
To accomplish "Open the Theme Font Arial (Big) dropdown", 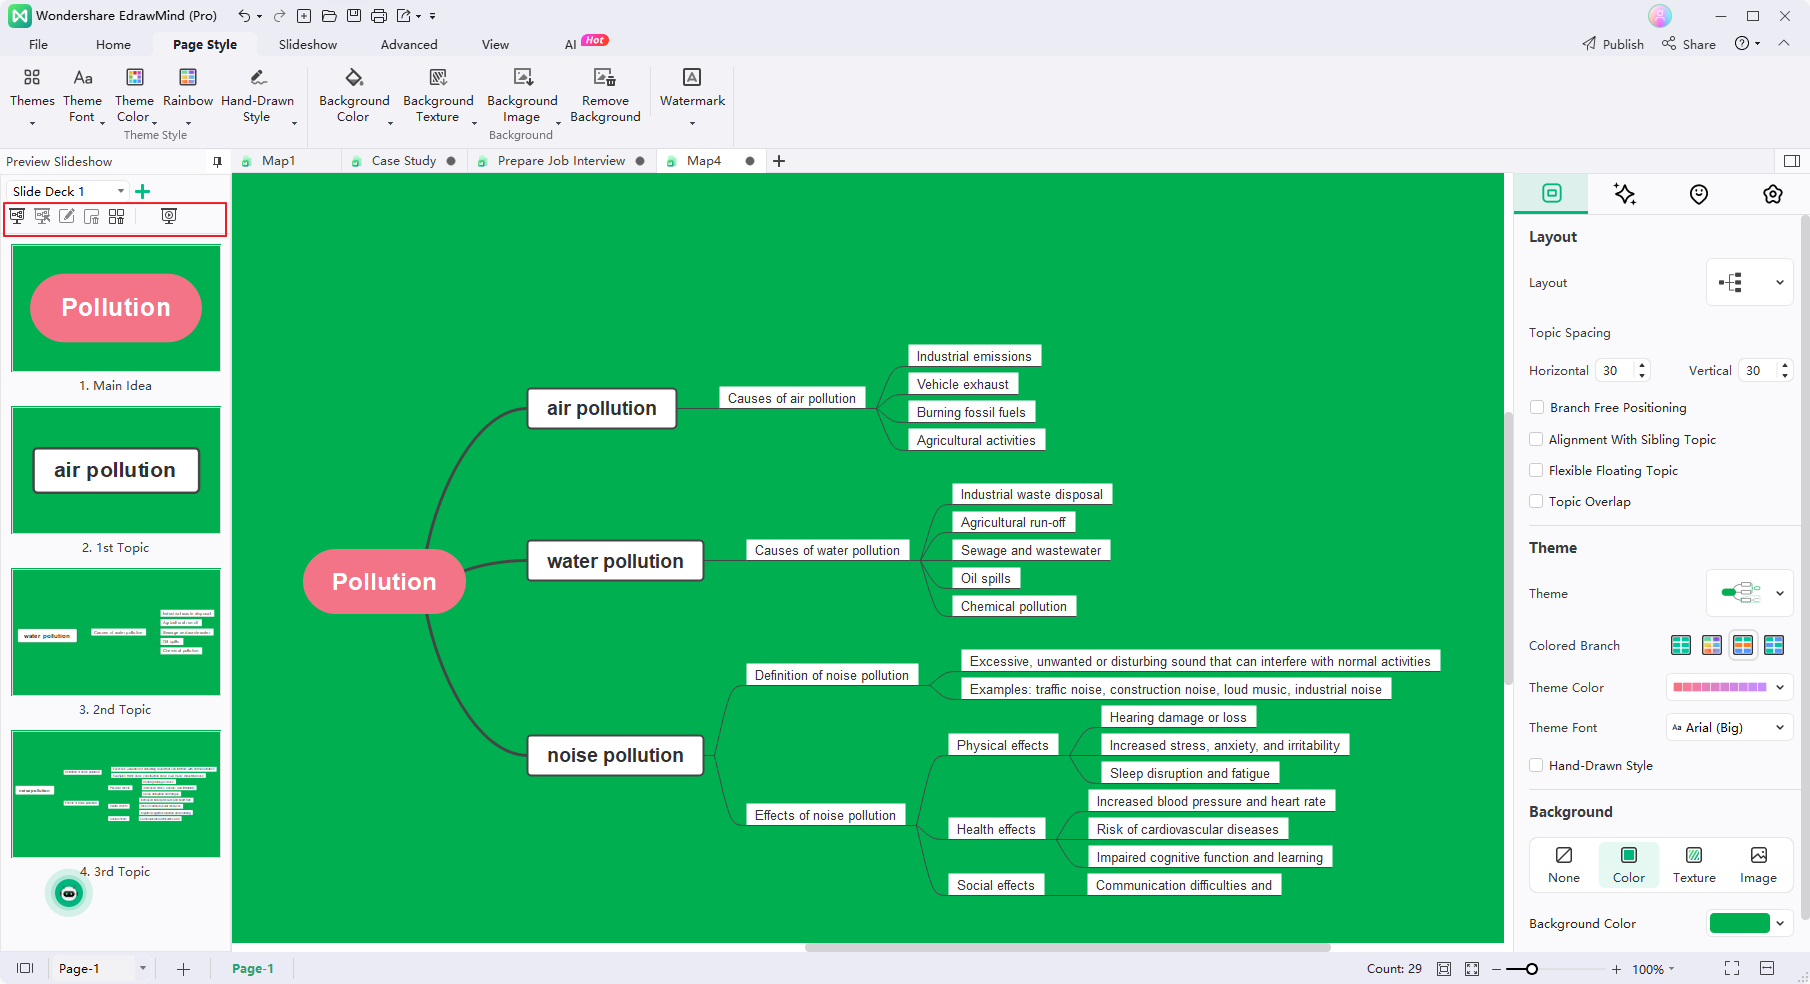I will 1729,727.
